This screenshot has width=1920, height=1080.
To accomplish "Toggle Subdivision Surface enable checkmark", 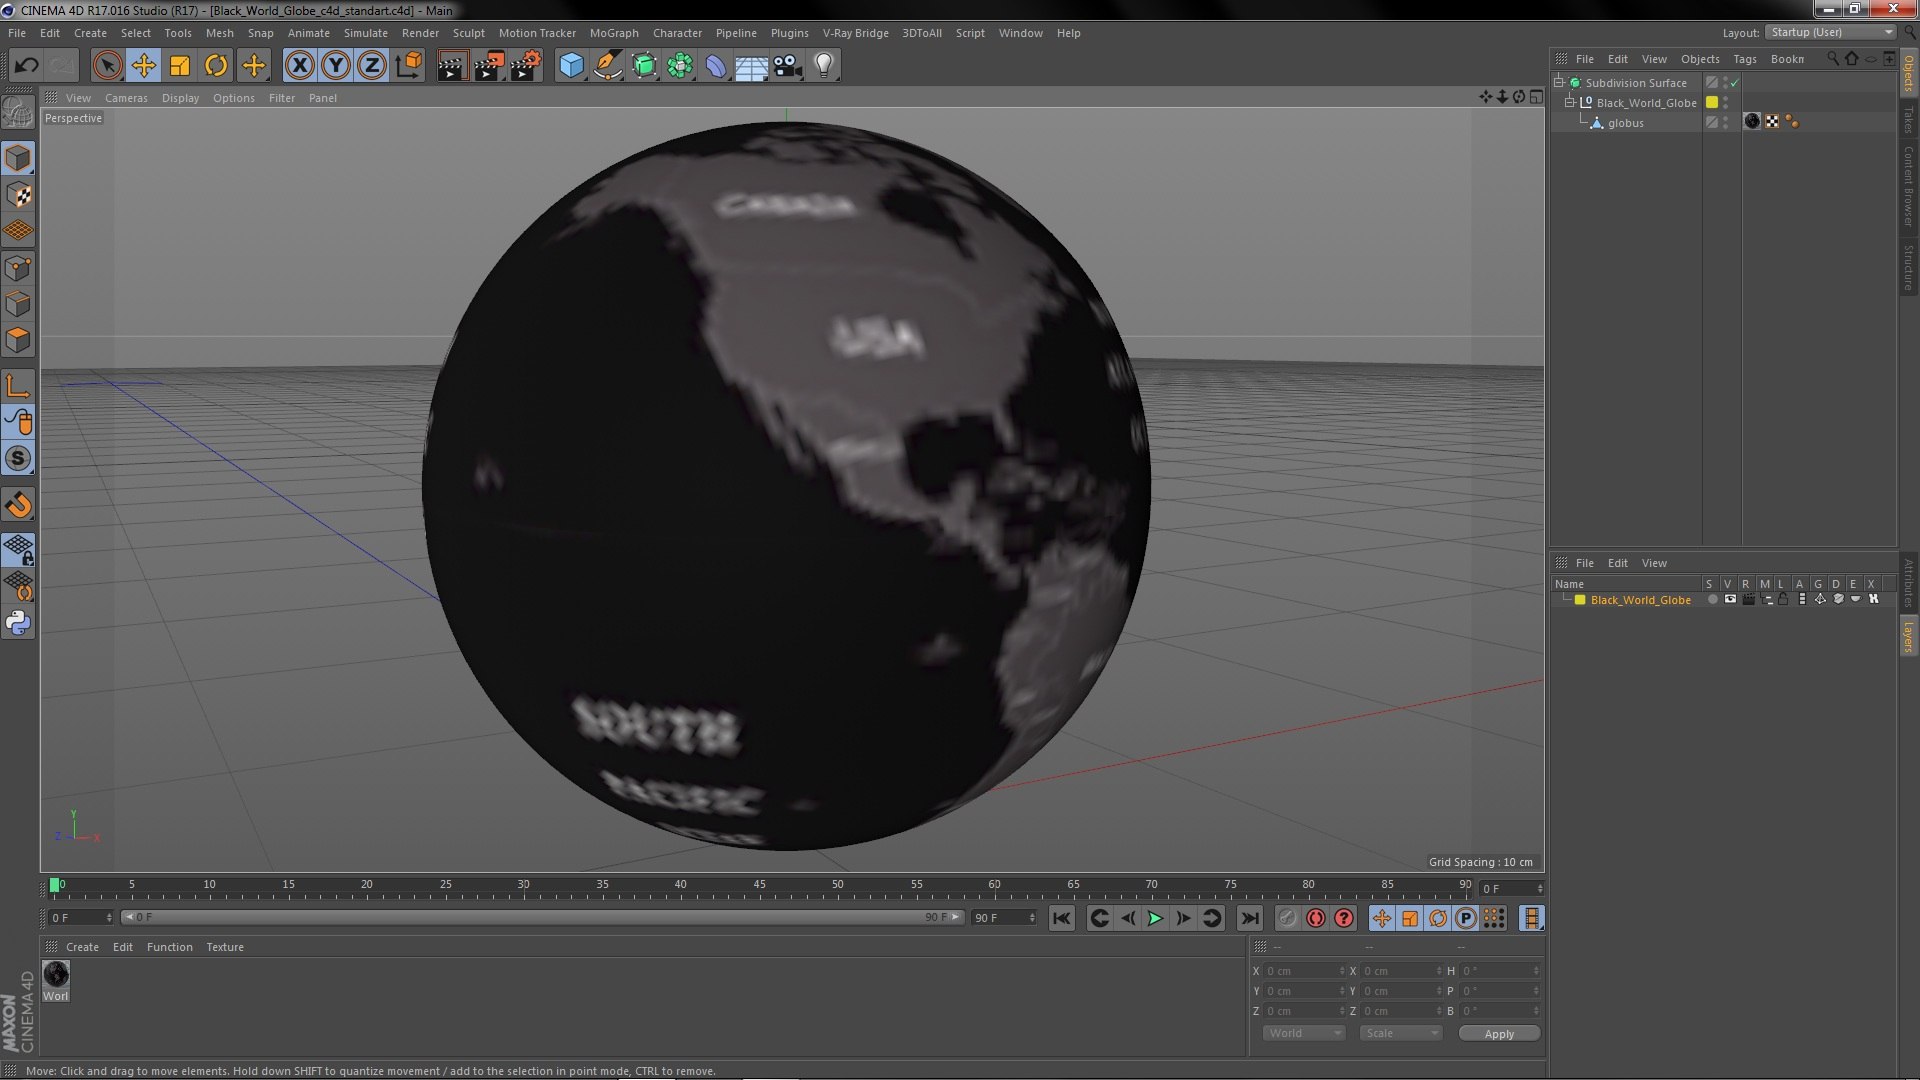I will click(1735, 83).
